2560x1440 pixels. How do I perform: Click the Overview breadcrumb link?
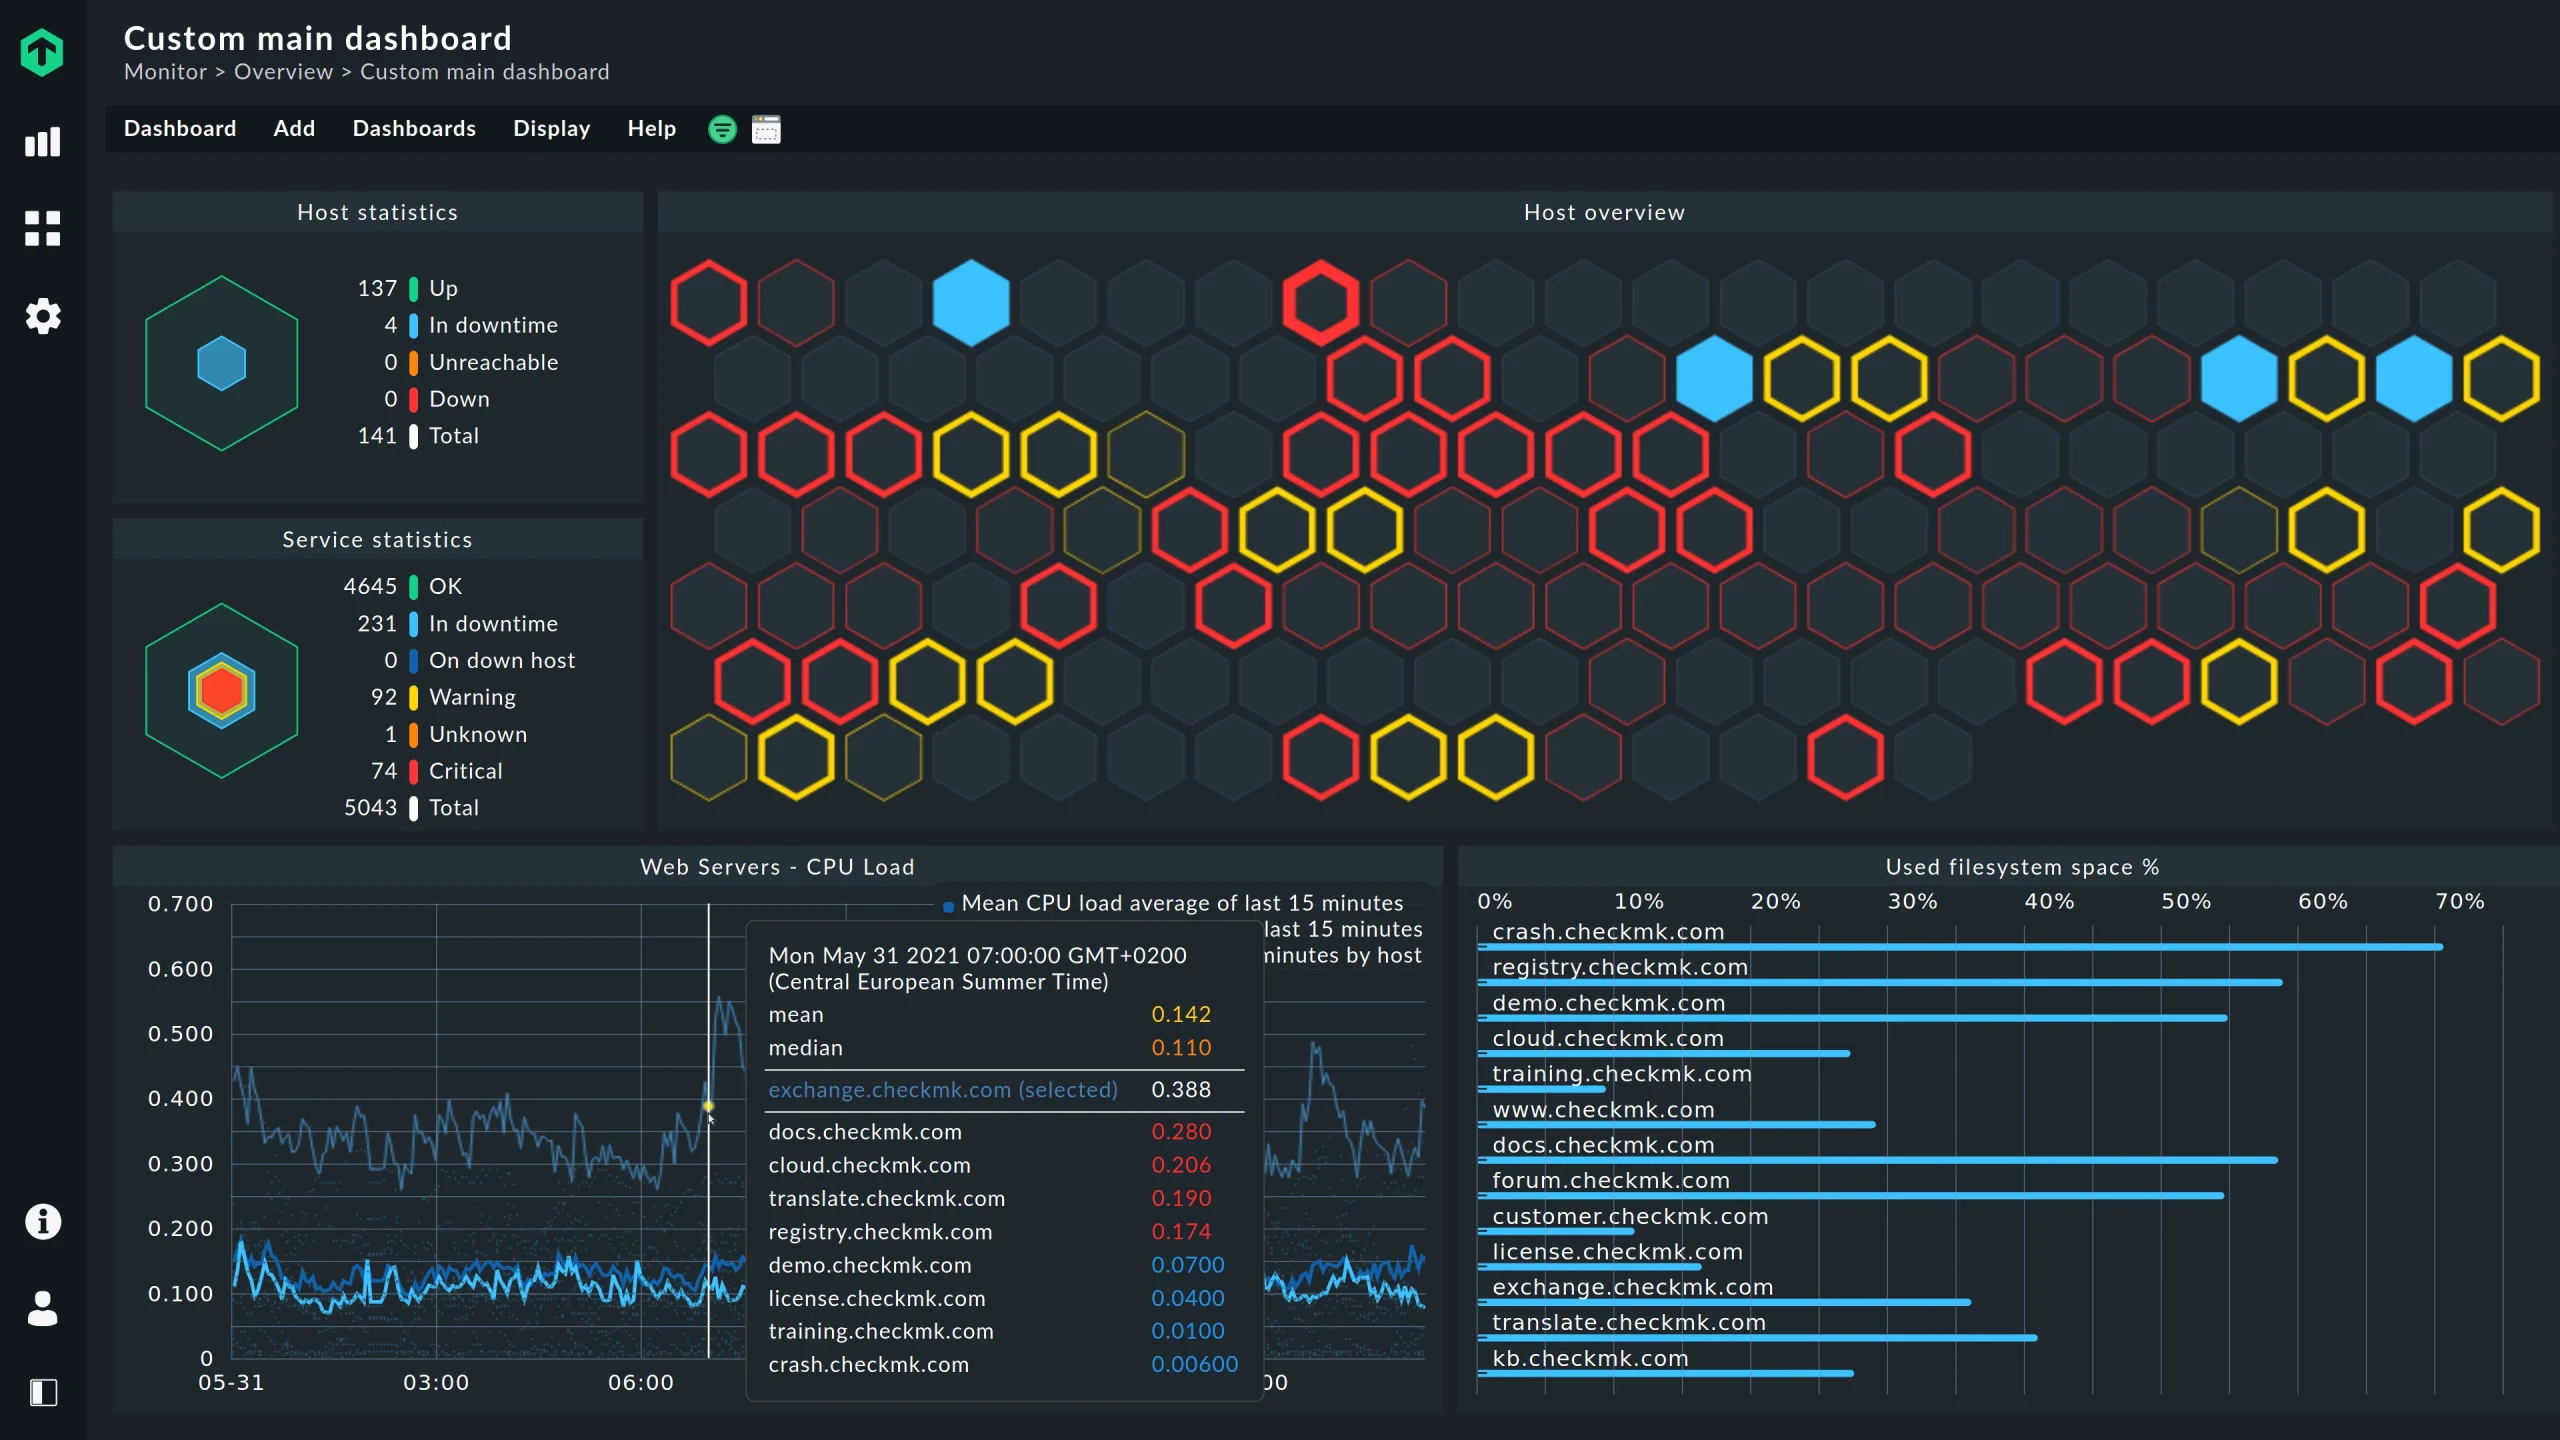coord(283,72)
